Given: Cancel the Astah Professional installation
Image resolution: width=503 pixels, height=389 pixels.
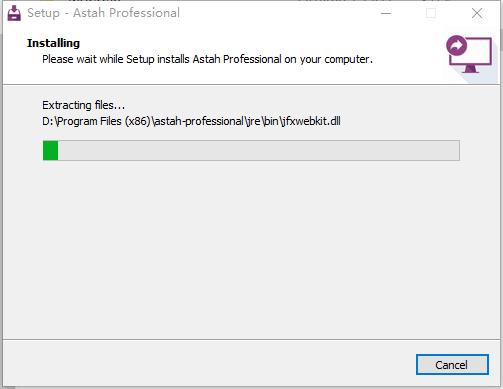Looking at the screenshot, I should coord(452,365).
